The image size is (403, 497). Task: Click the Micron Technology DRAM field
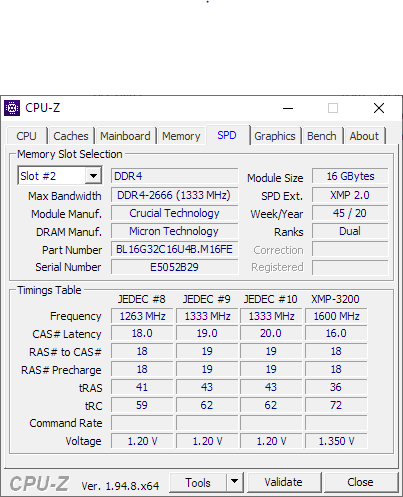coord(175,231)
